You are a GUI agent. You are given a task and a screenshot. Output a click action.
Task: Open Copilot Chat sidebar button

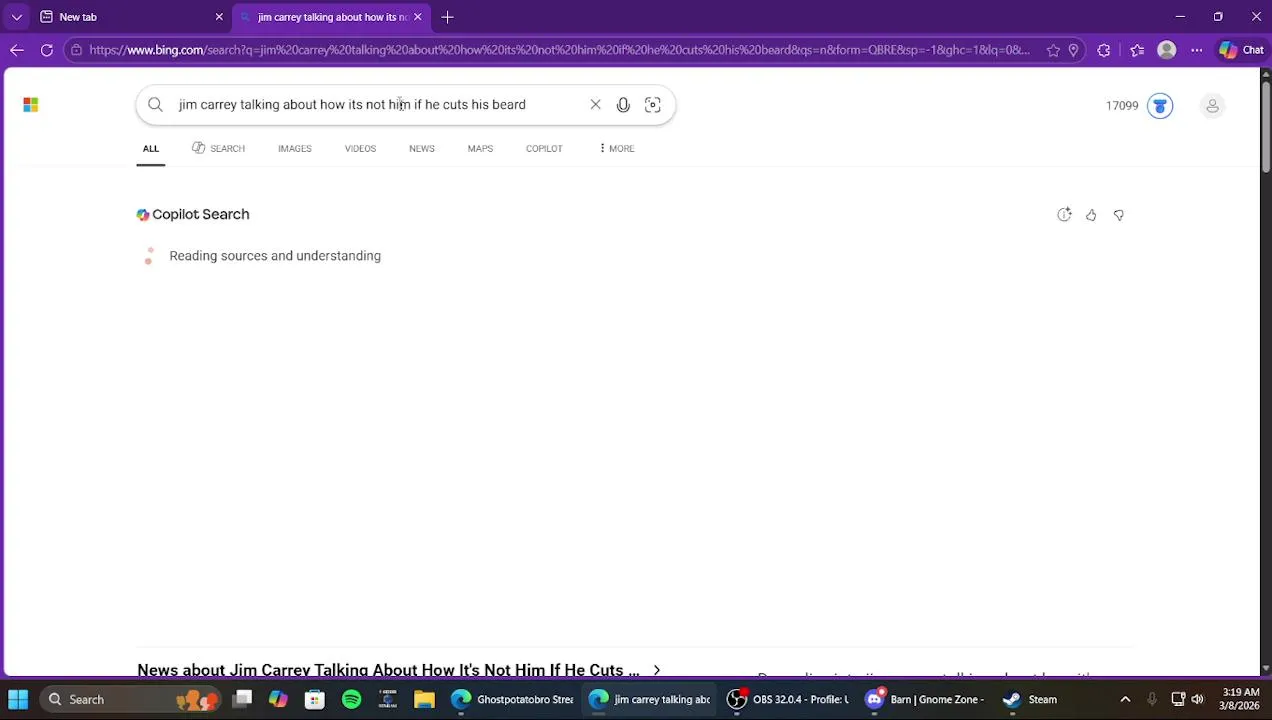coord(1241,50)
